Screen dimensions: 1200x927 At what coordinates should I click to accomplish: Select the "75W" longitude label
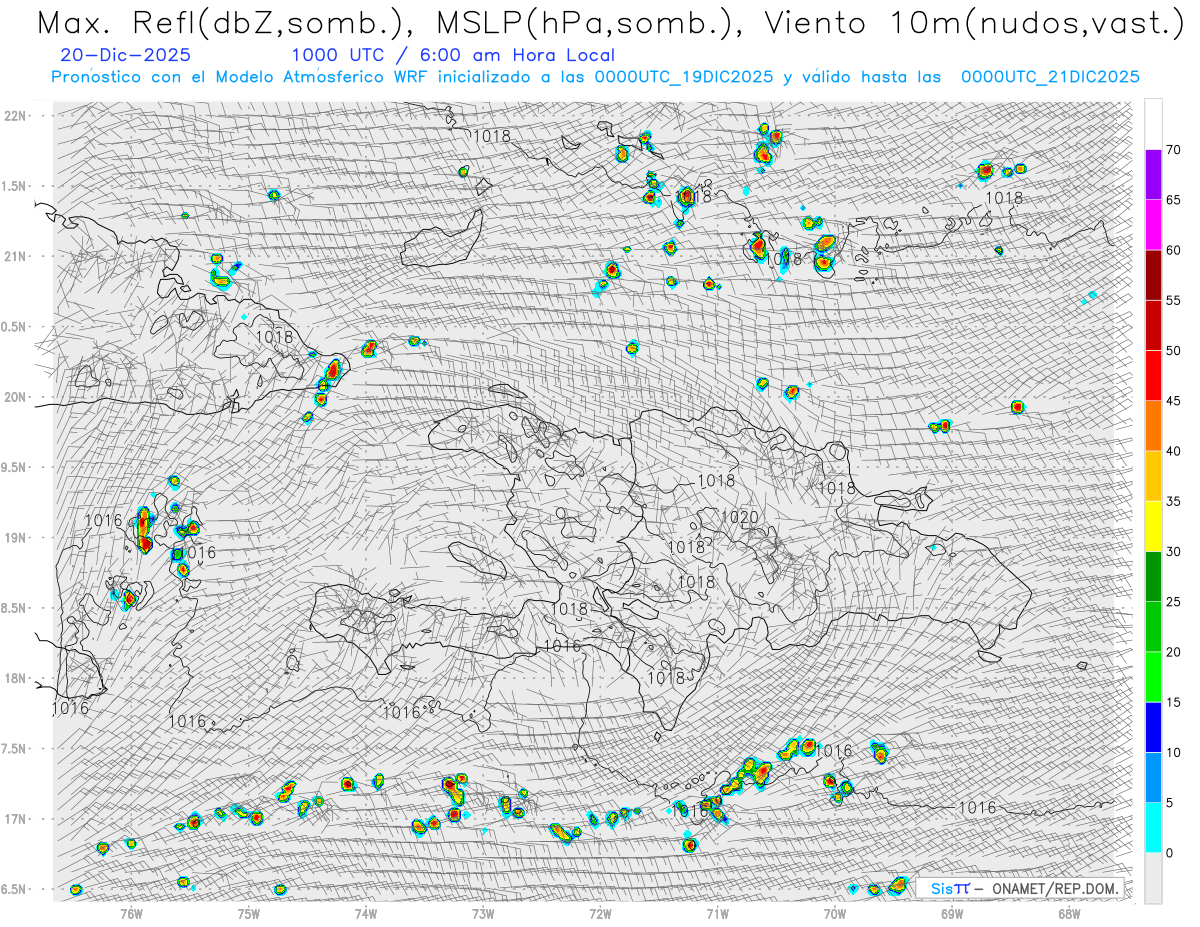[249, 912]
